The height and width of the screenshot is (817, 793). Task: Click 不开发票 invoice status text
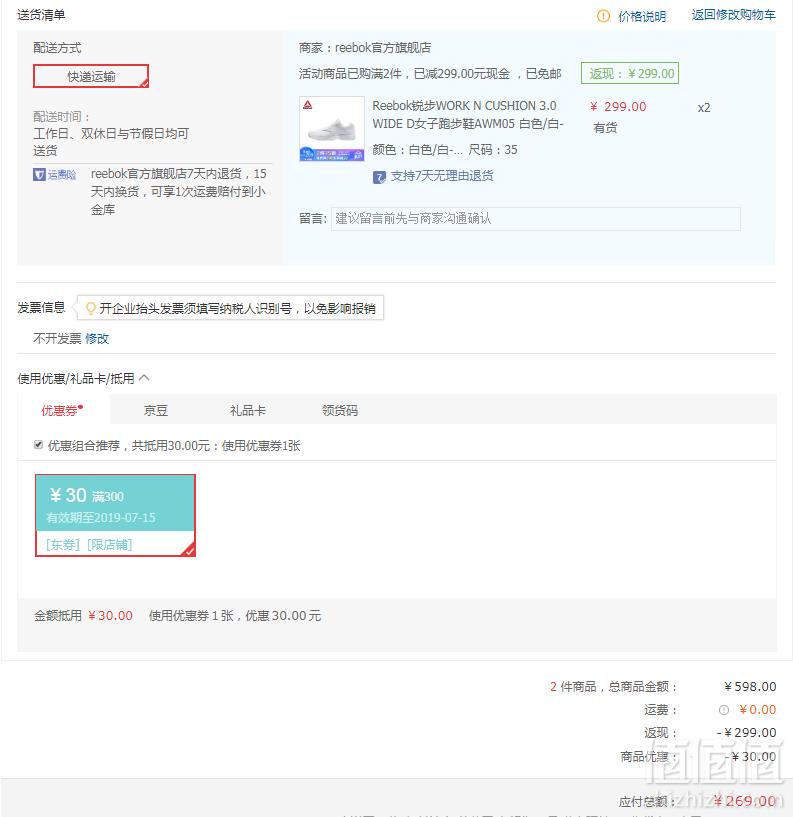point(57,339)
